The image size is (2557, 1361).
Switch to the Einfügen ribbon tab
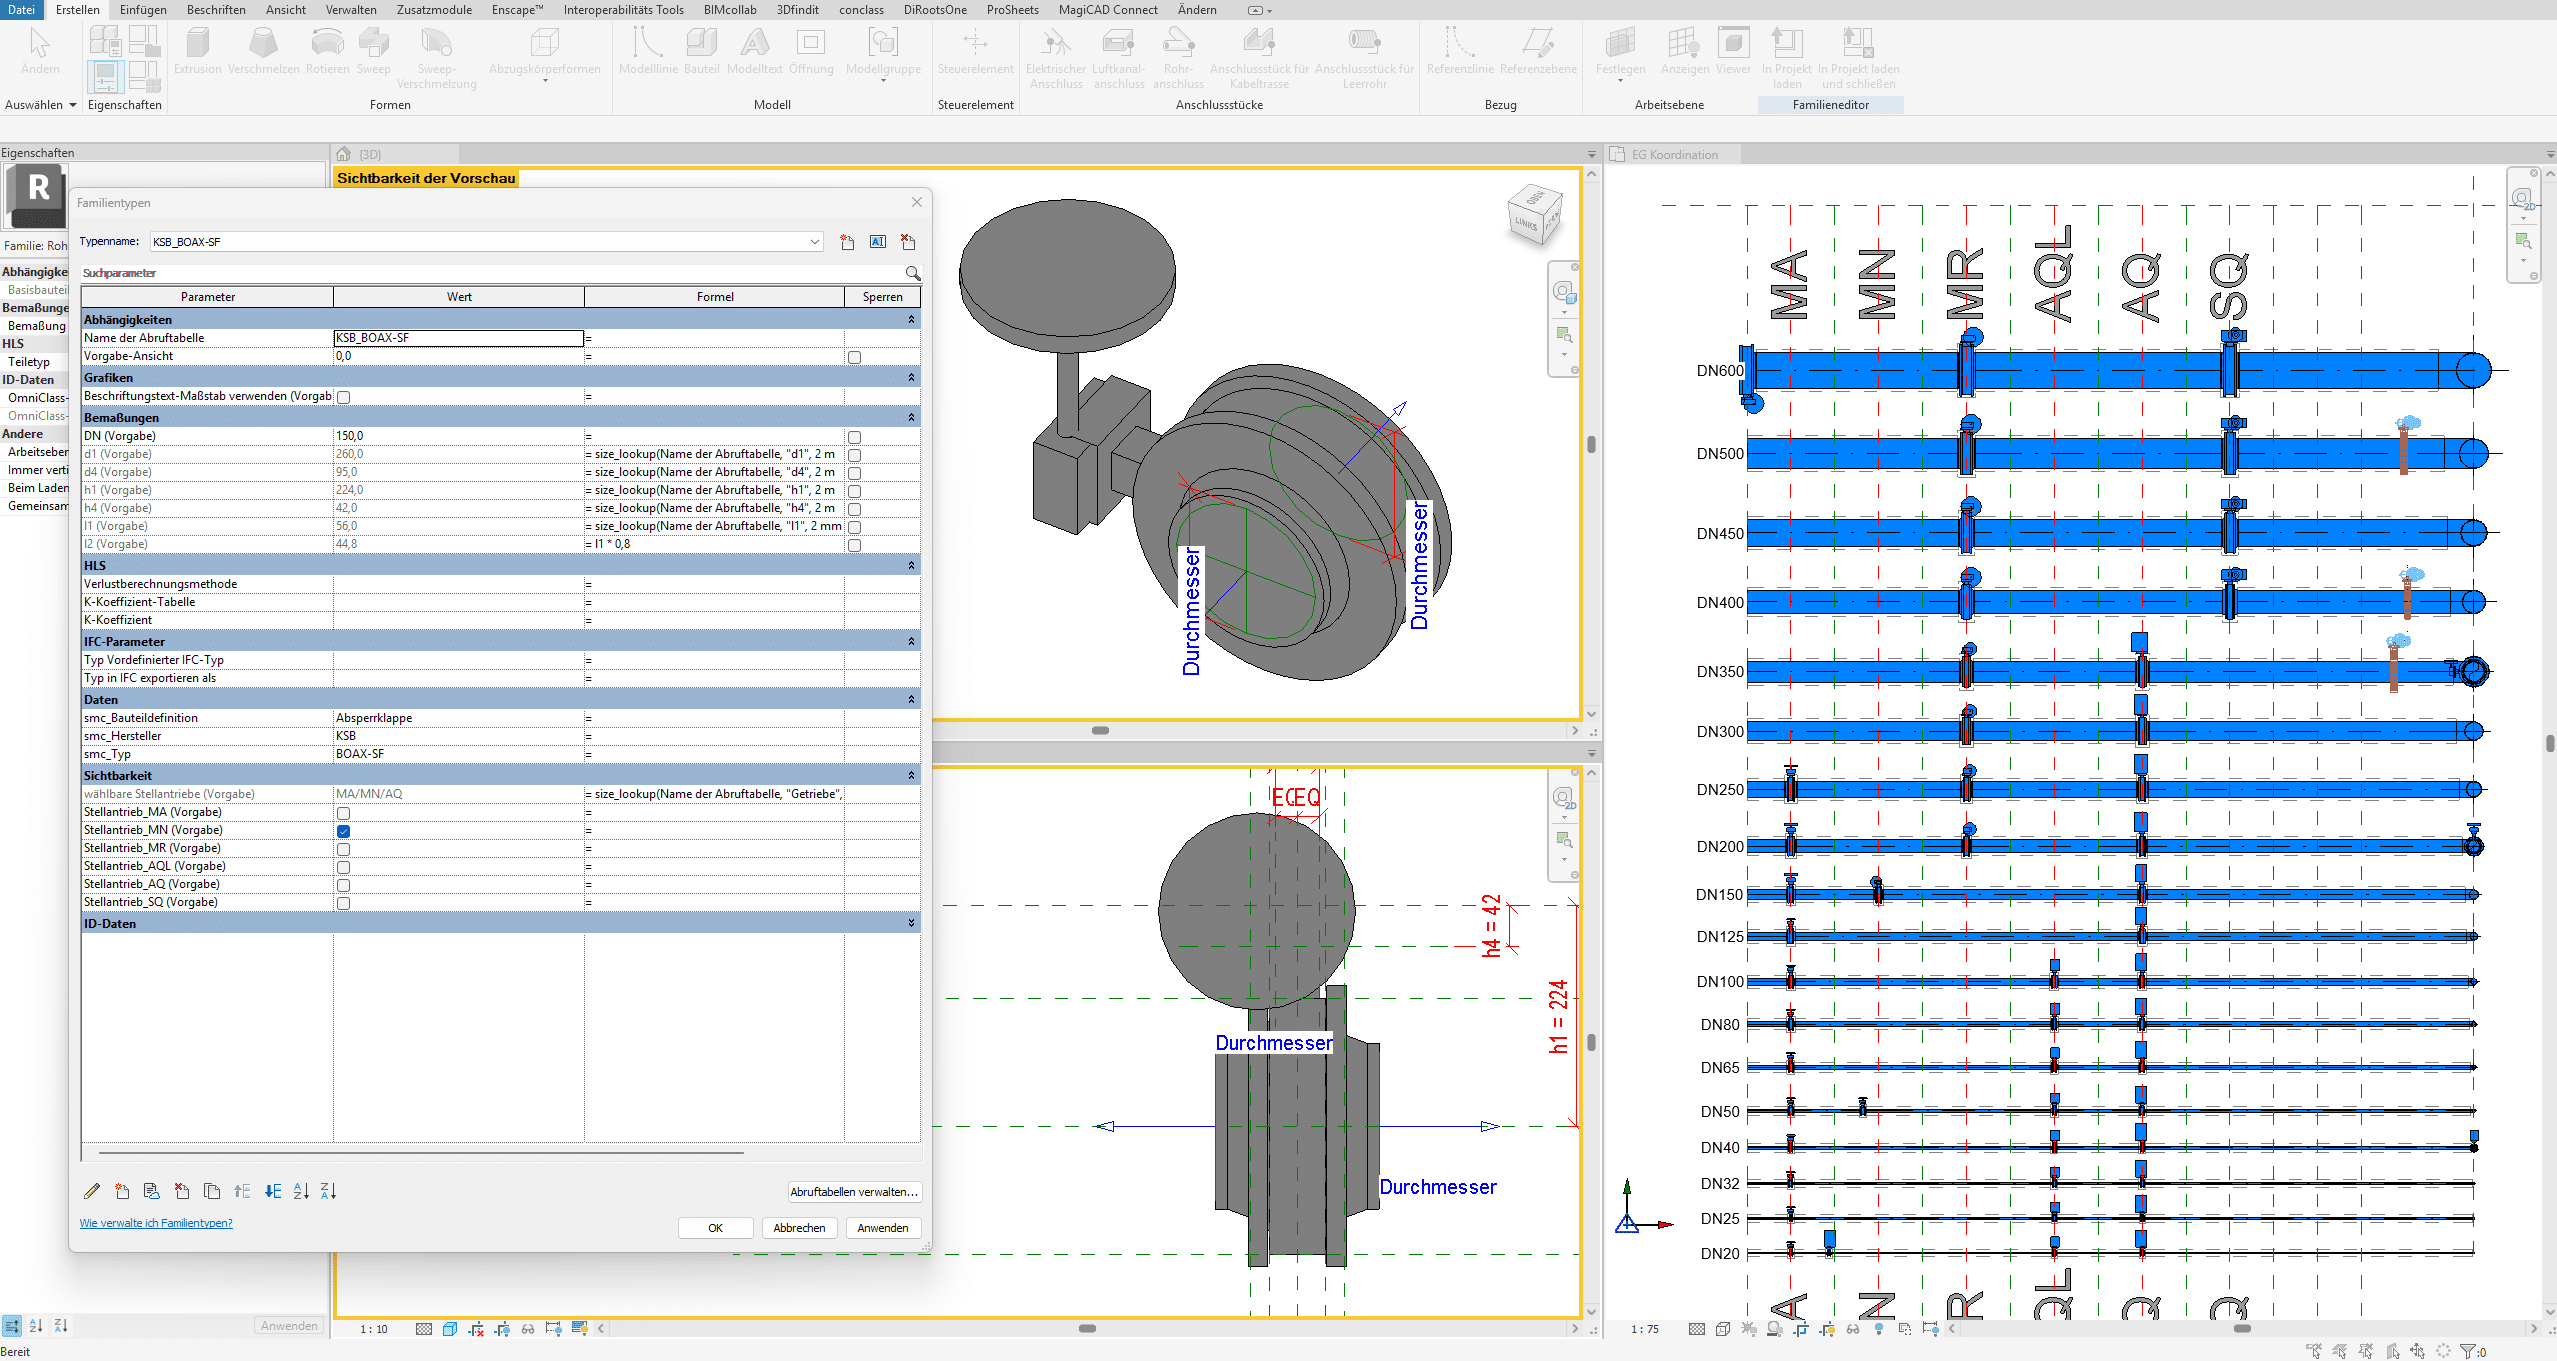tap(143, 10)
